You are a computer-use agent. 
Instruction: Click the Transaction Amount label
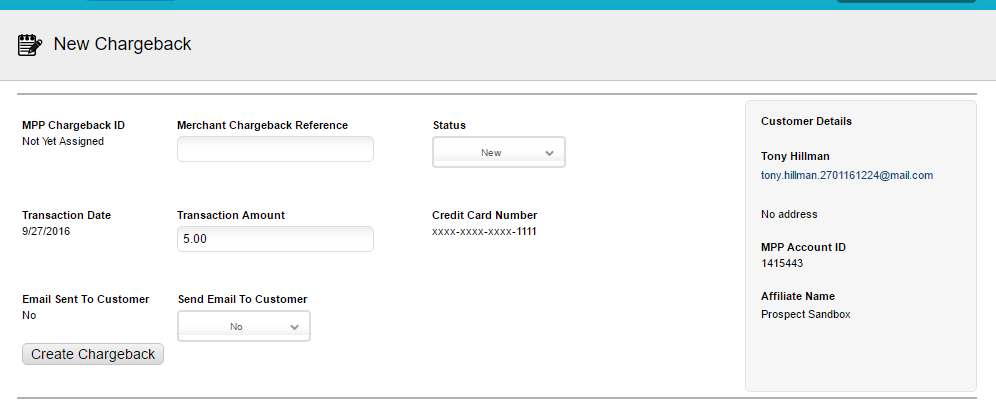coord(231,215)
